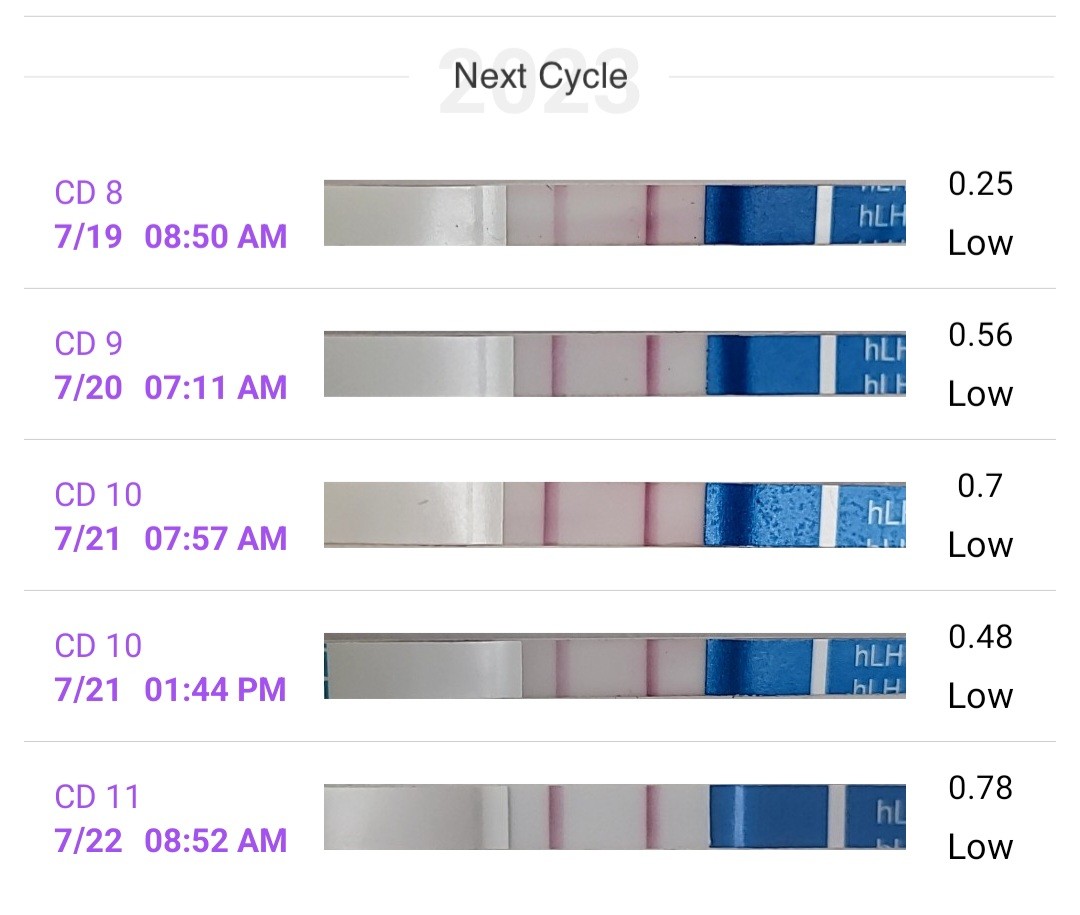
Task: Tap the CD 11 day label
Action: 97,797
